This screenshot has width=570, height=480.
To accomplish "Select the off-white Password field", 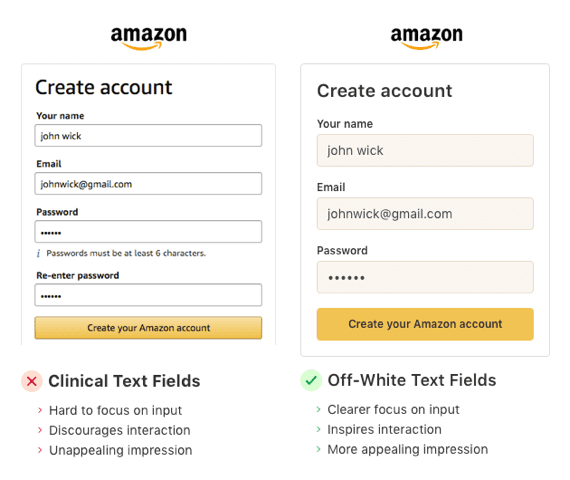I will coord(425,277).
